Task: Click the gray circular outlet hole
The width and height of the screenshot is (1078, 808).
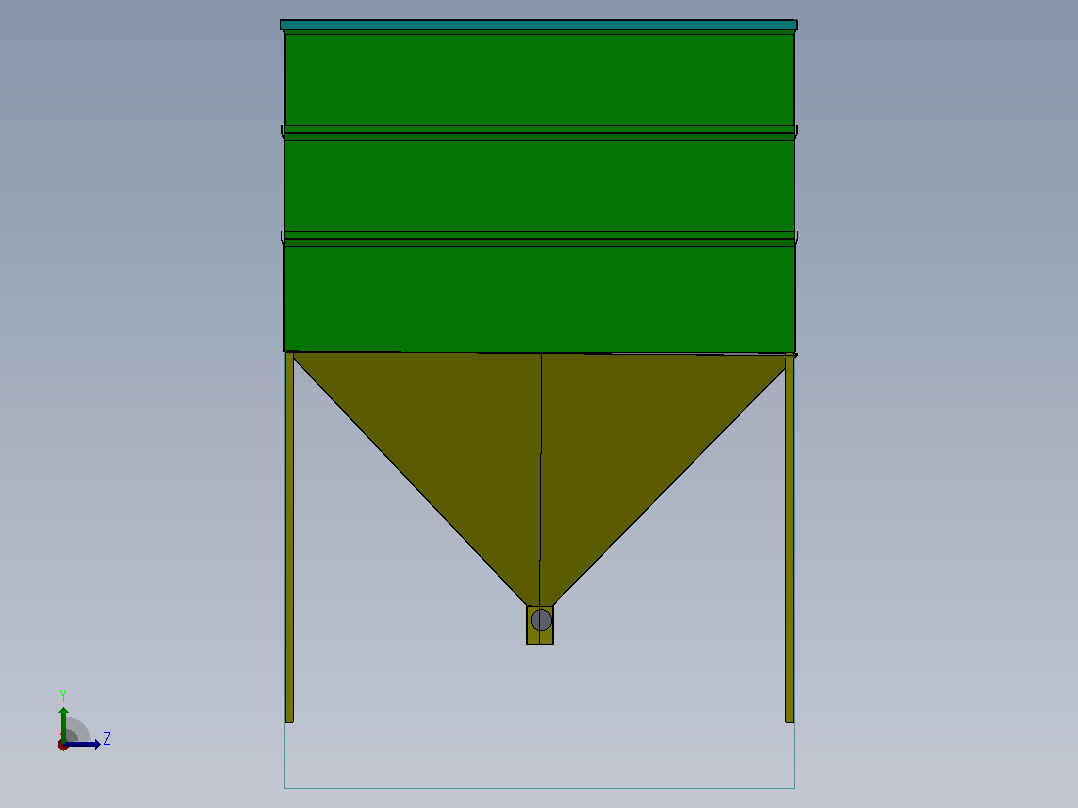Action: (541, 620)
